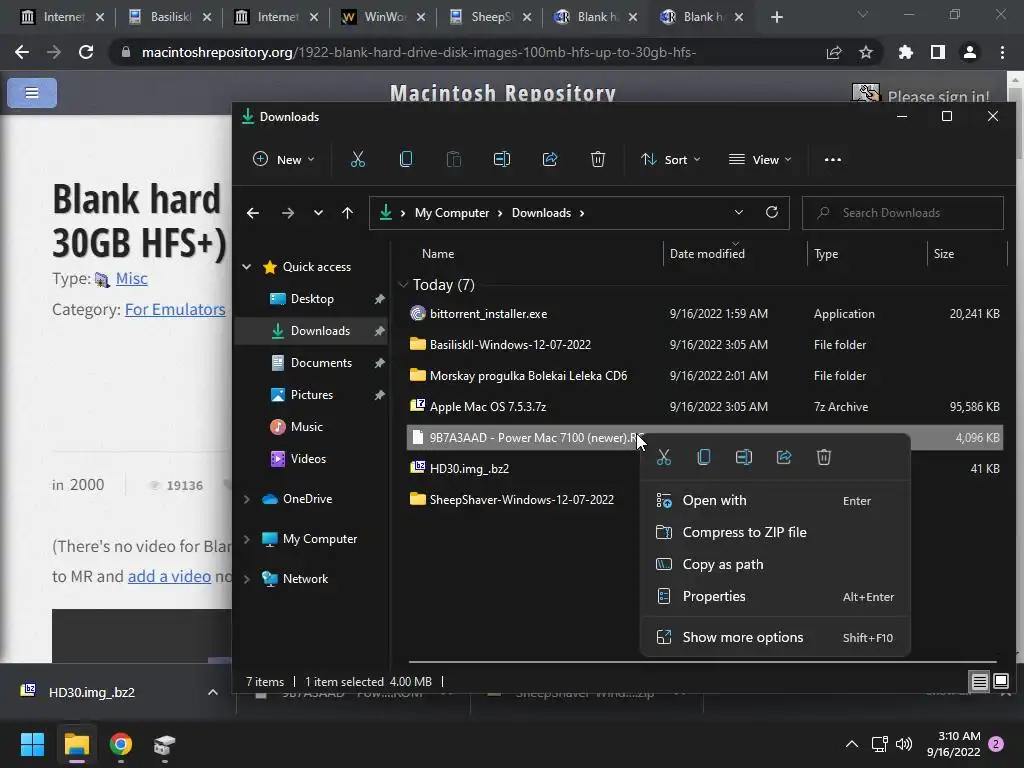Screen dimensions: 1024x768
Task: Reload the Chrome page
Action: [x=86, y=52]
